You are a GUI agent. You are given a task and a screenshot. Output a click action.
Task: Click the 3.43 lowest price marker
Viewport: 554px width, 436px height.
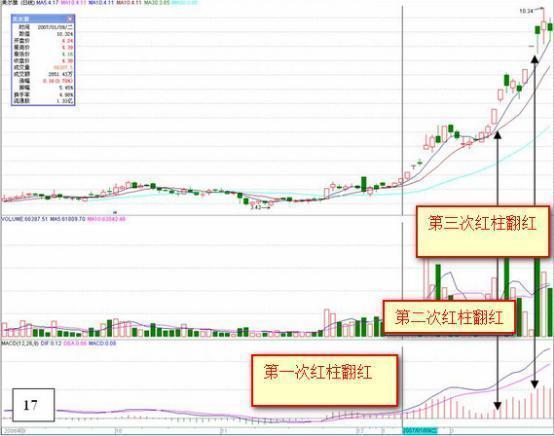[x=256, y=207]
